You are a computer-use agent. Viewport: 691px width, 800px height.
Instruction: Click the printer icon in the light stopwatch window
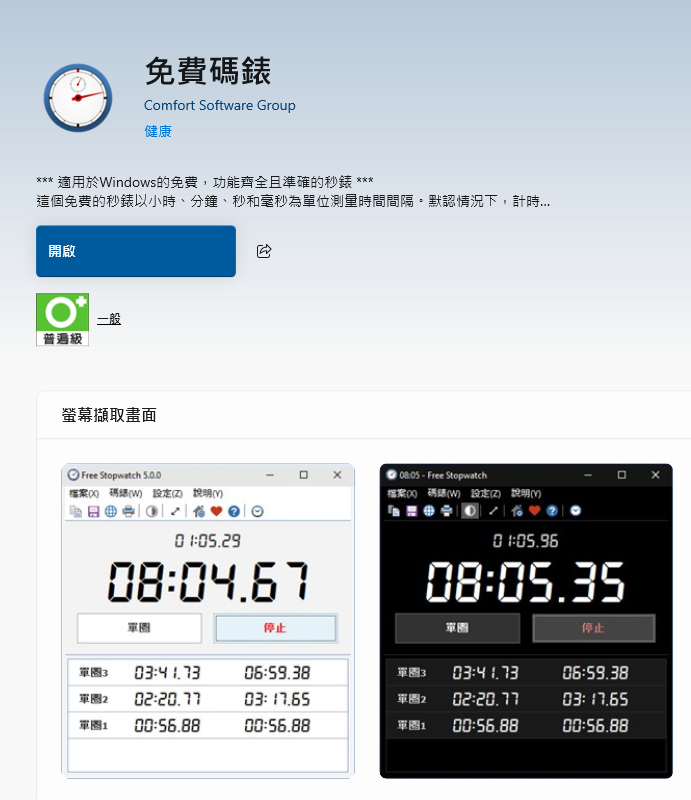tap(128, 511)
